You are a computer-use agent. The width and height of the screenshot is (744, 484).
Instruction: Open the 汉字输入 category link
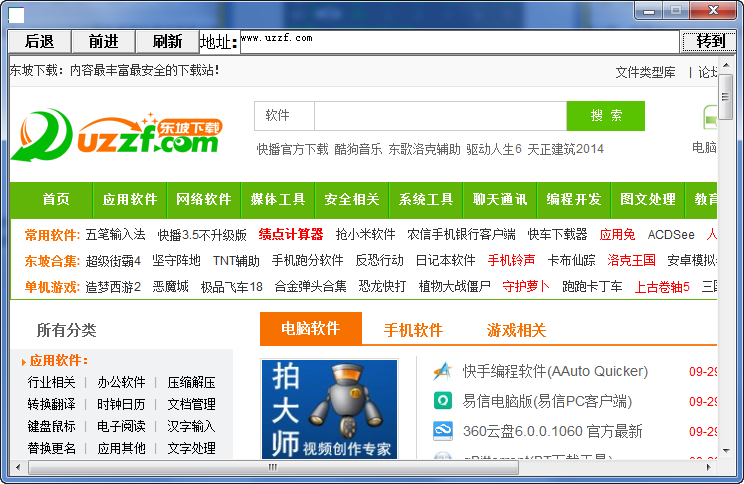pyautogui.click(x=191, y=426)
